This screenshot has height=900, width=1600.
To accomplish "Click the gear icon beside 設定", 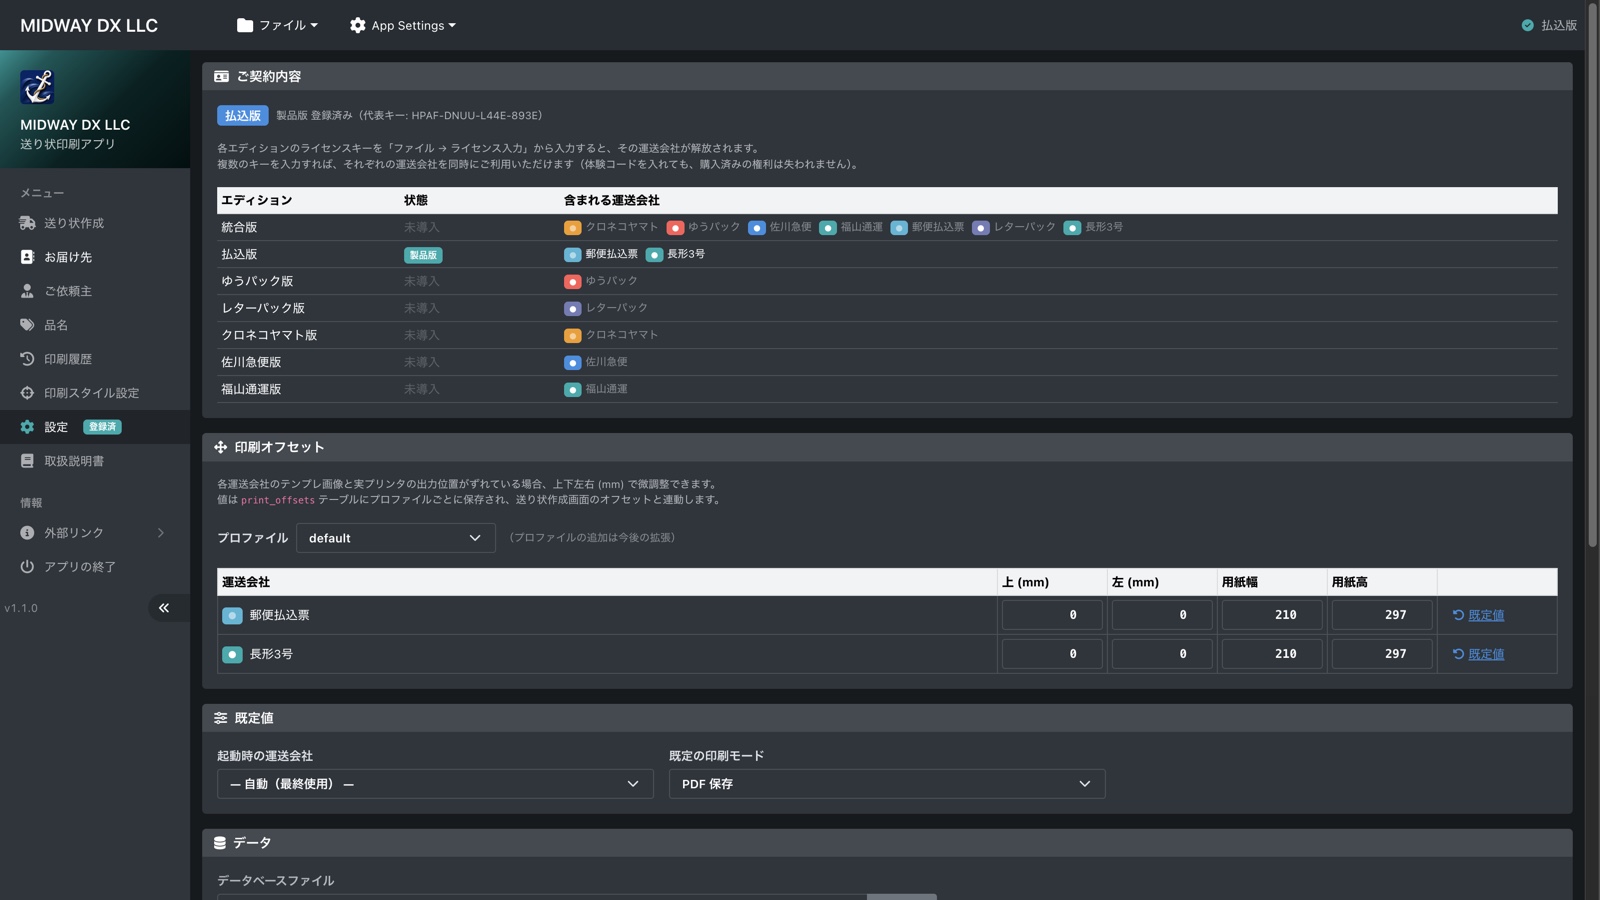I will 27,427.
